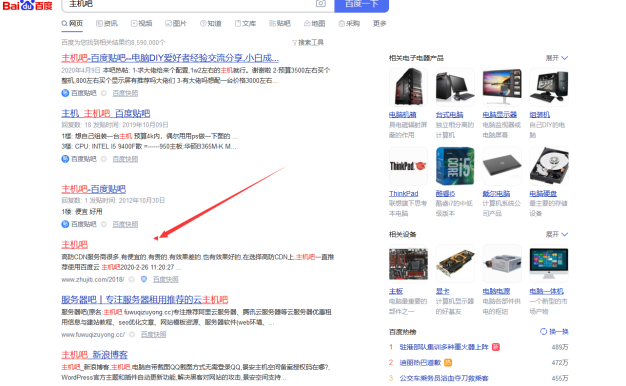Click the Core i5 processor thumbnail
Viewport: 626px width, 386px height.
455,166
